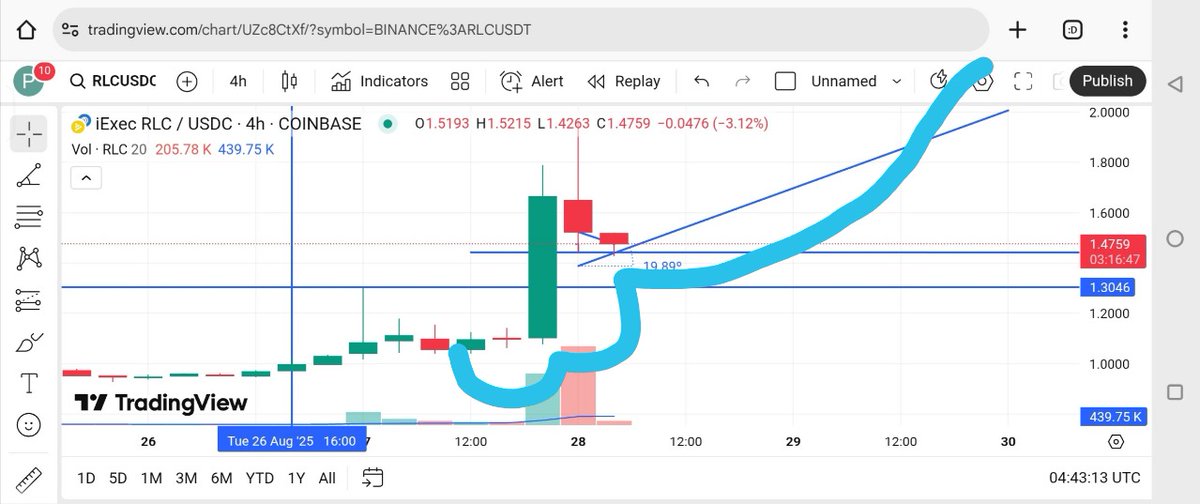Viewport: 1200px width, 504px height.
Task: Create an Alert
Action: [532, 81]
